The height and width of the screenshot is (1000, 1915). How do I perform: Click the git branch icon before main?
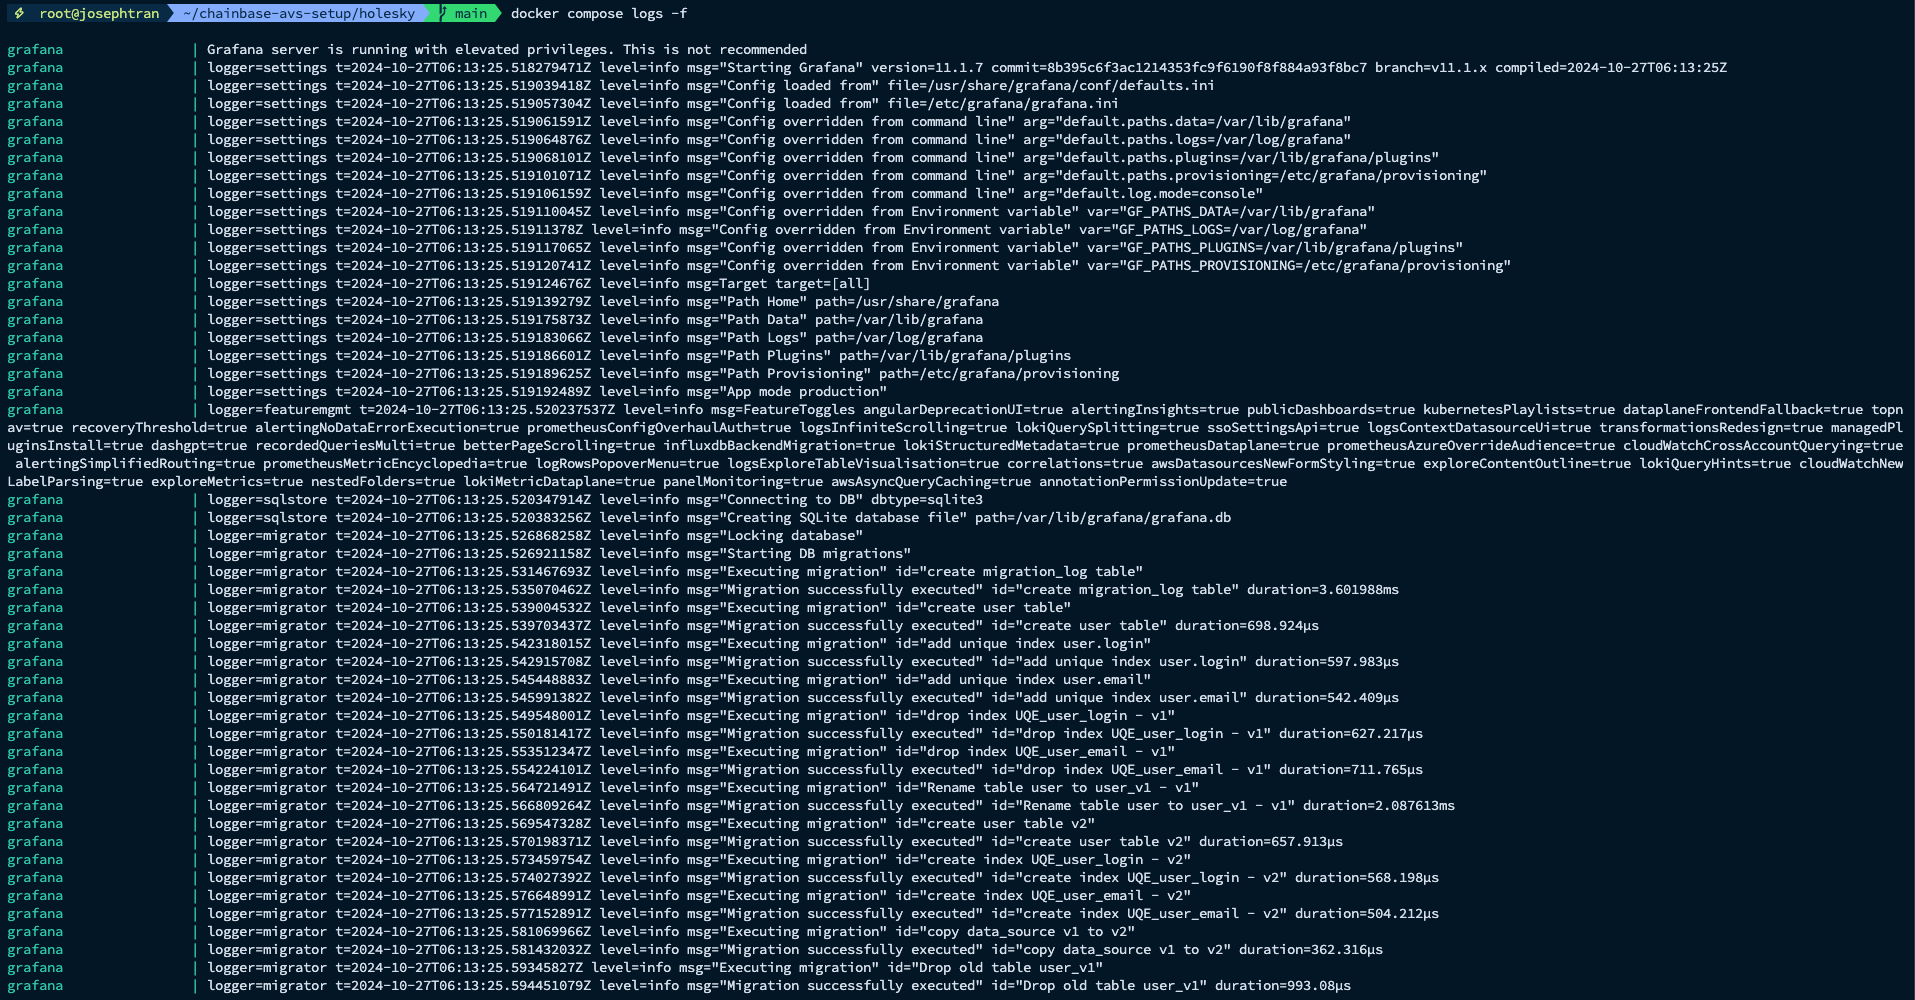pos(443,13)
